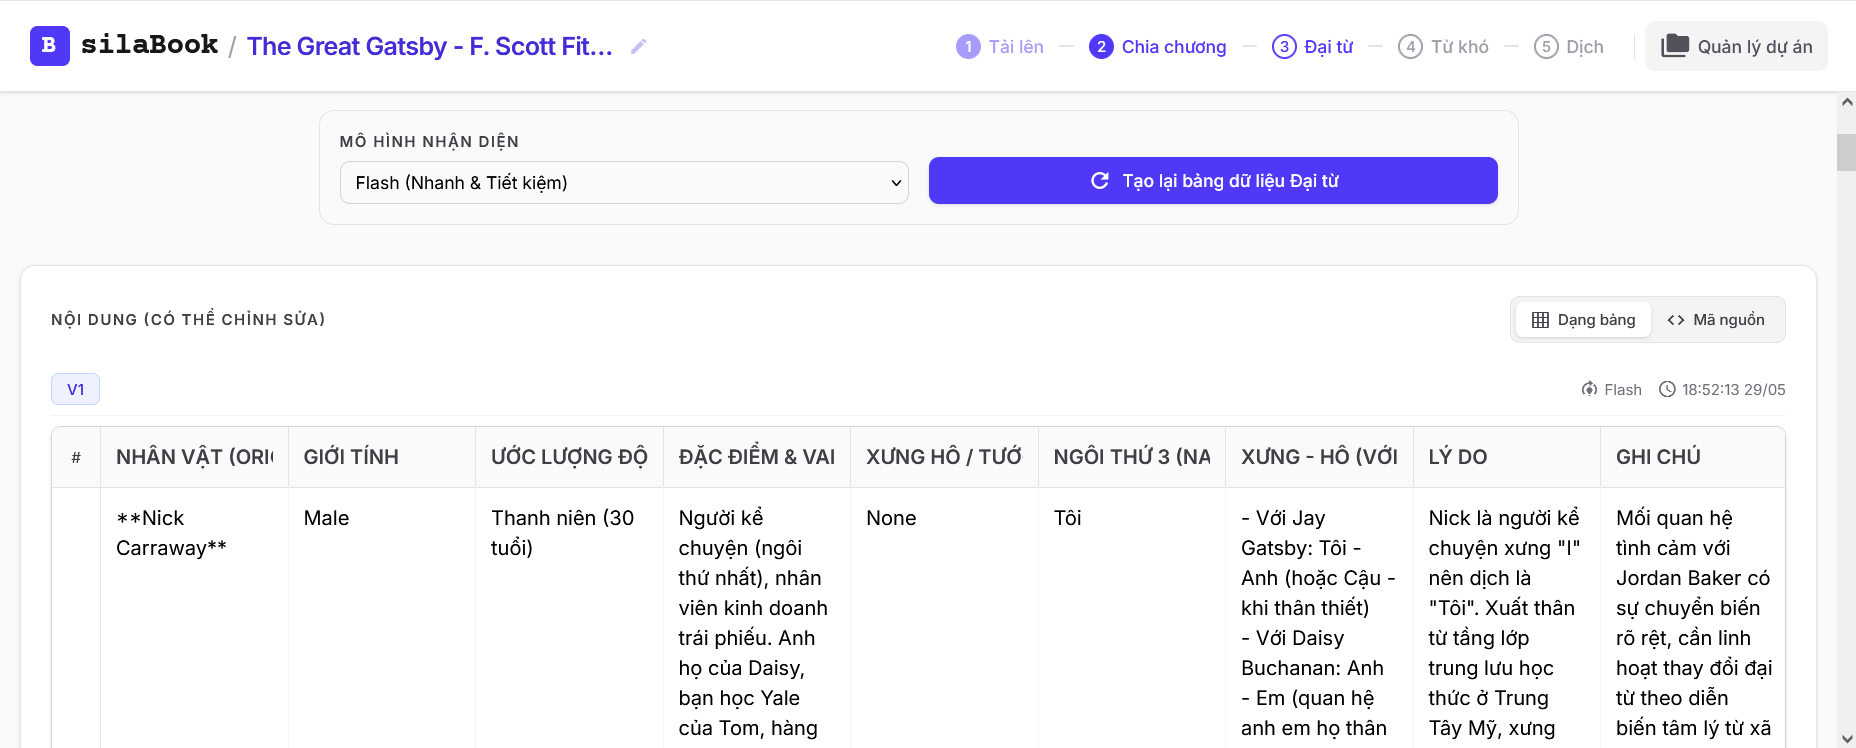Click the page scrollbar down arrow

coord(1847,739)
